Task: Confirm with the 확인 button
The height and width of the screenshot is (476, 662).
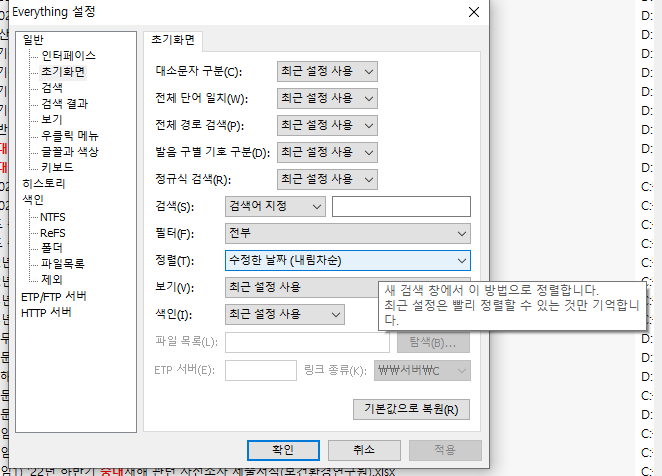Action: (x=283, y=450)
